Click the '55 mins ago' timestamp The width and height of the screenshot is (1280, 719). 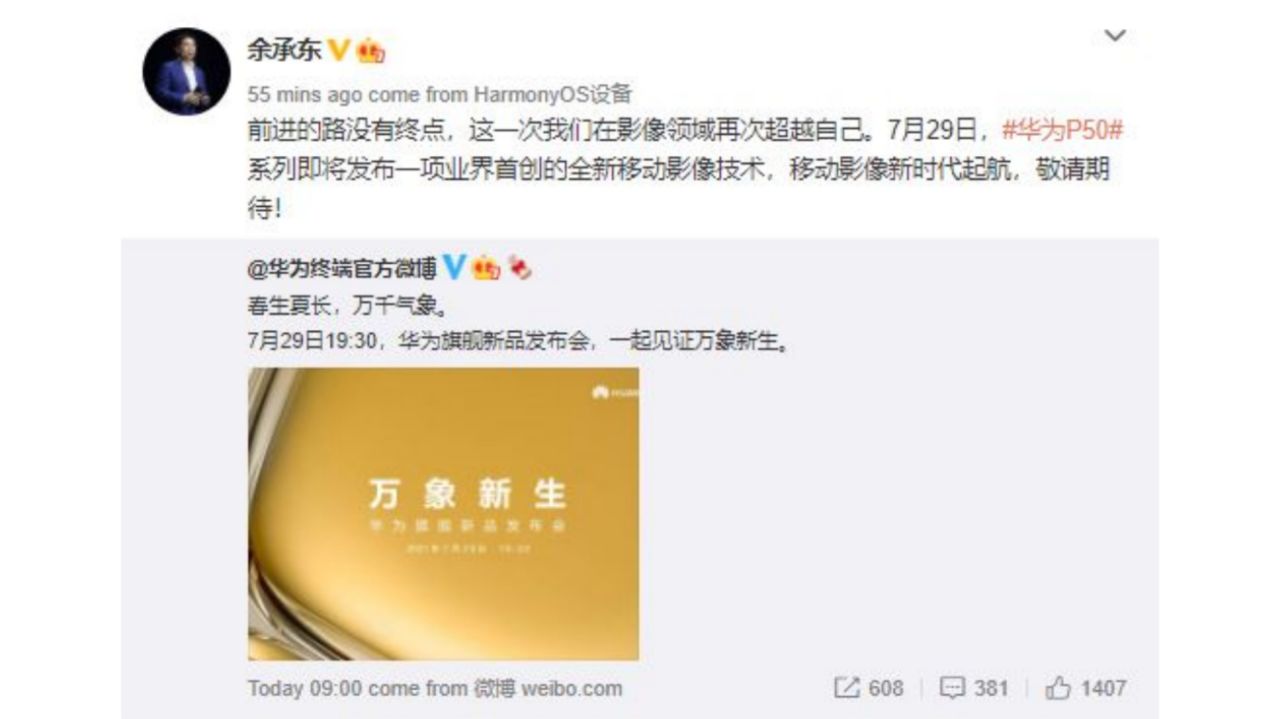click(305, 95)
